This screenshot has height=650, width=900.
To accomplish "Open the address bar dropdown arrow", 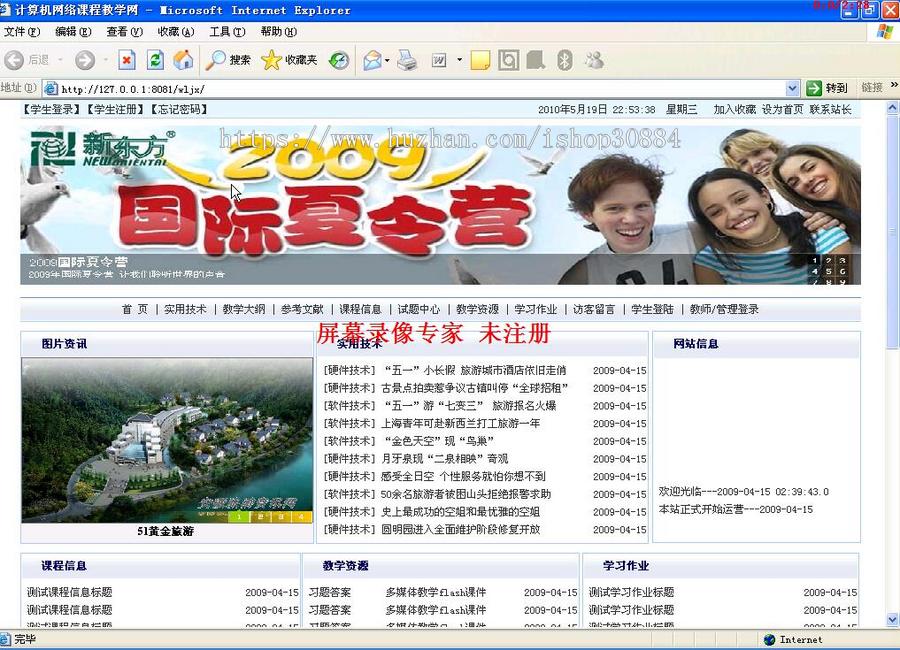I will [x=792, y=88].
